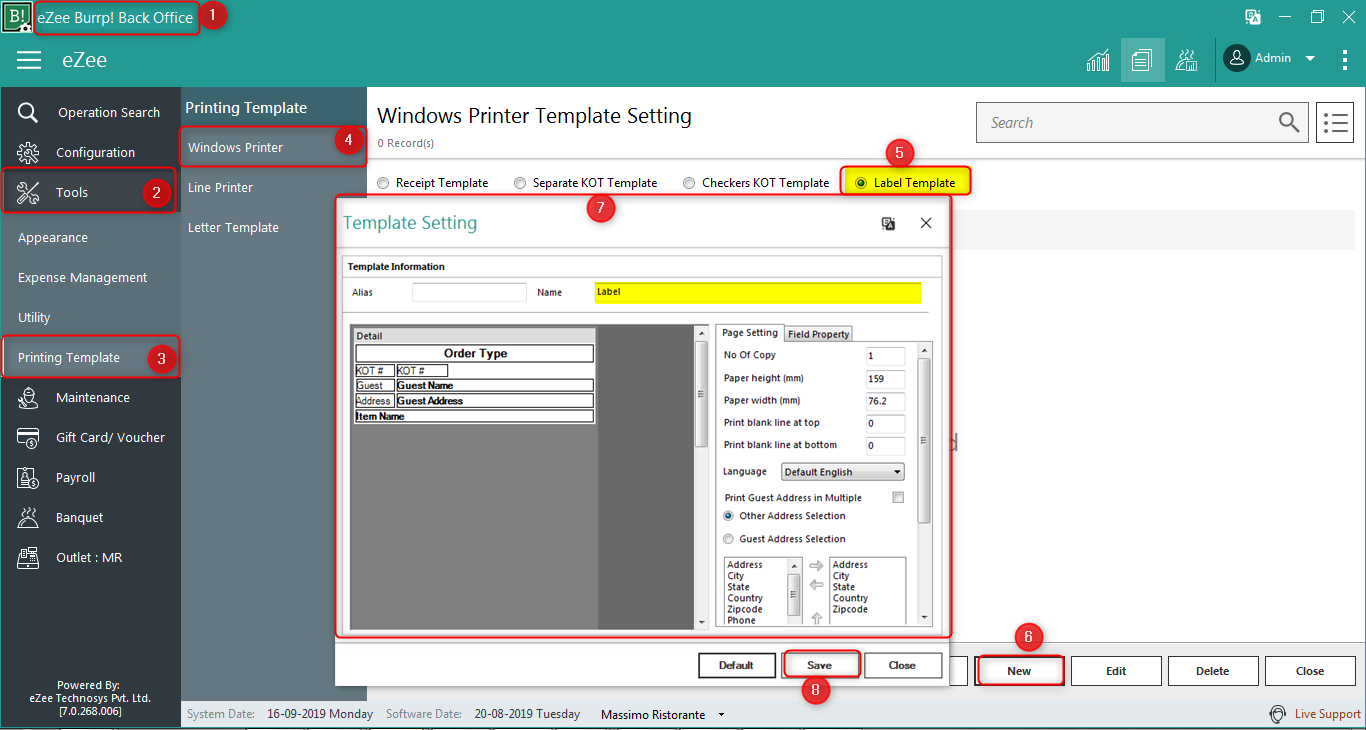Open Massimo Ristorante outlet dropdown arrow
Viewport: 1366px width, 730px height.
click(x=722, y=715)
